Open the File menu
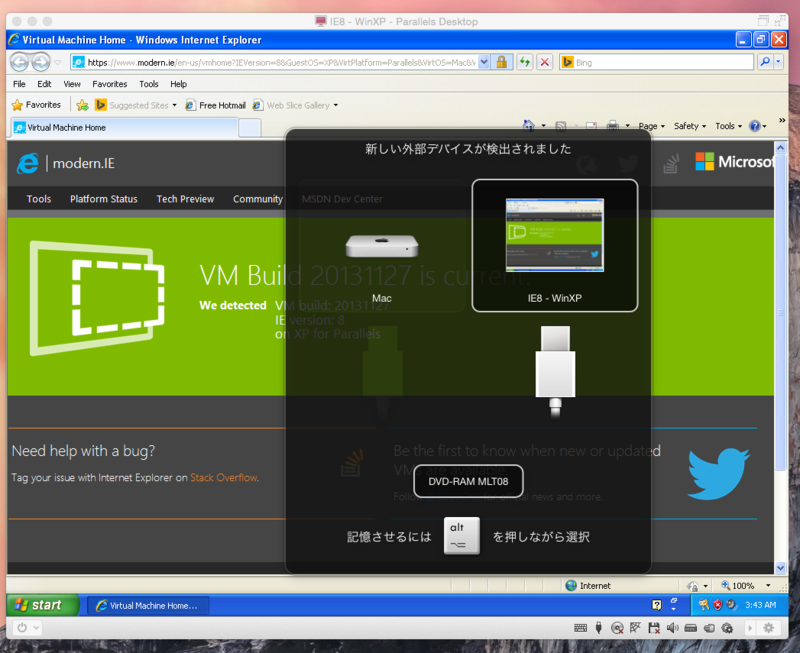Screen dimensions: 800x653 pyautogui.click(x=17, y=84)
